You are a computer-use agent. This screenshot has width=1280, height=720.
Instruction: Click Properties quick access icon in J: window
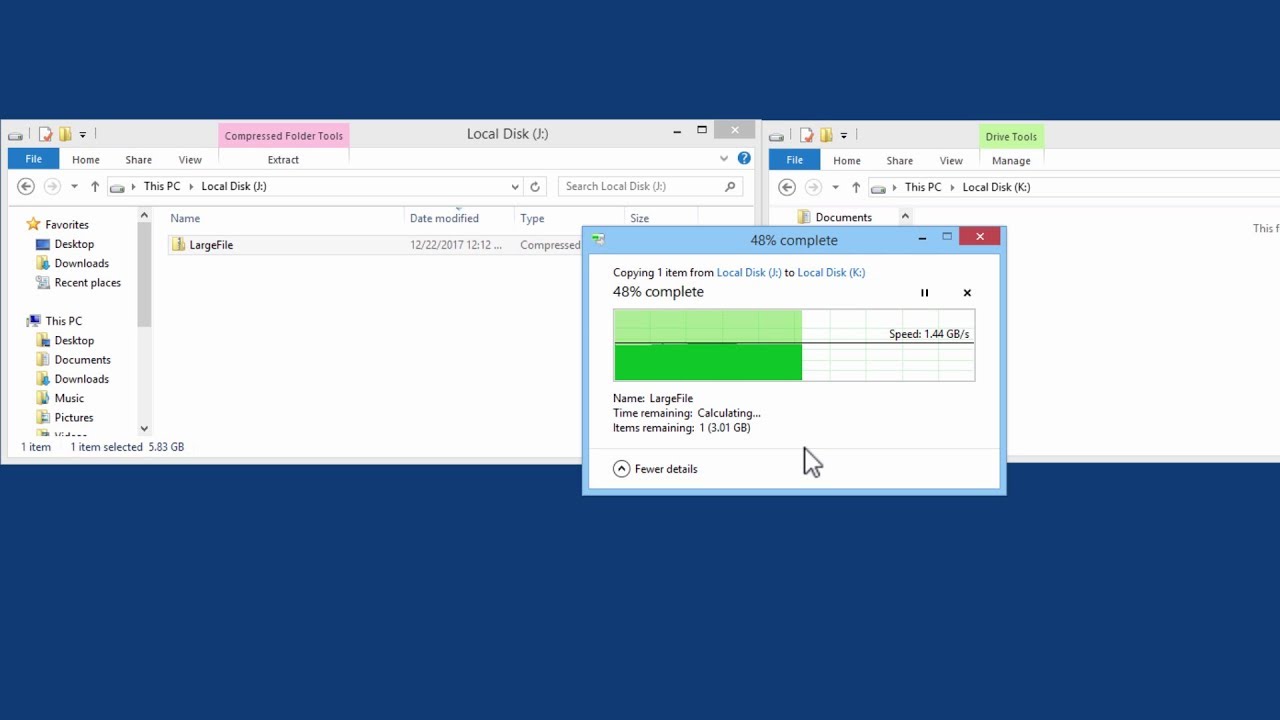(x=45, y=134)
